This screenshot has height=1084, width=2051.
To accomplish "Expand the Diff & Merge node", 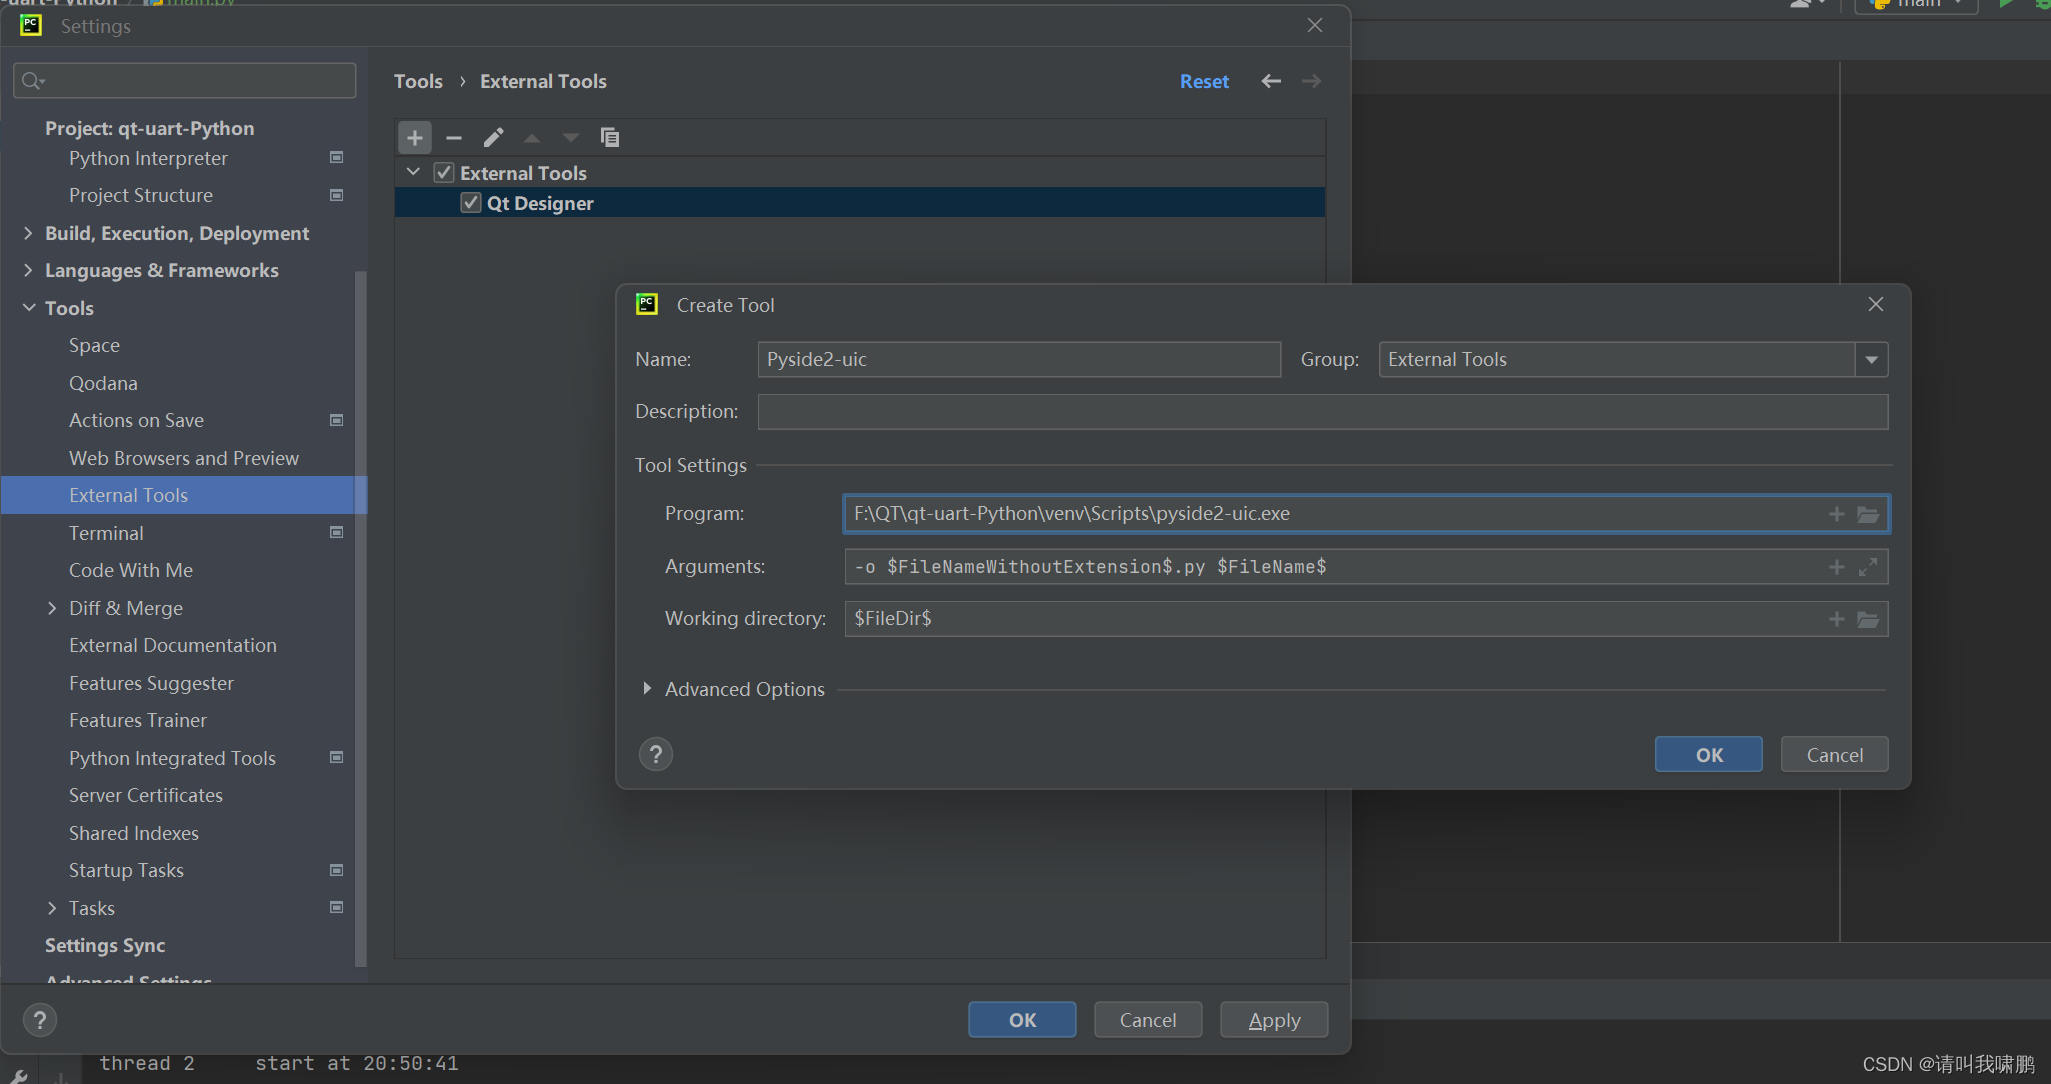I will pos(52,608).
